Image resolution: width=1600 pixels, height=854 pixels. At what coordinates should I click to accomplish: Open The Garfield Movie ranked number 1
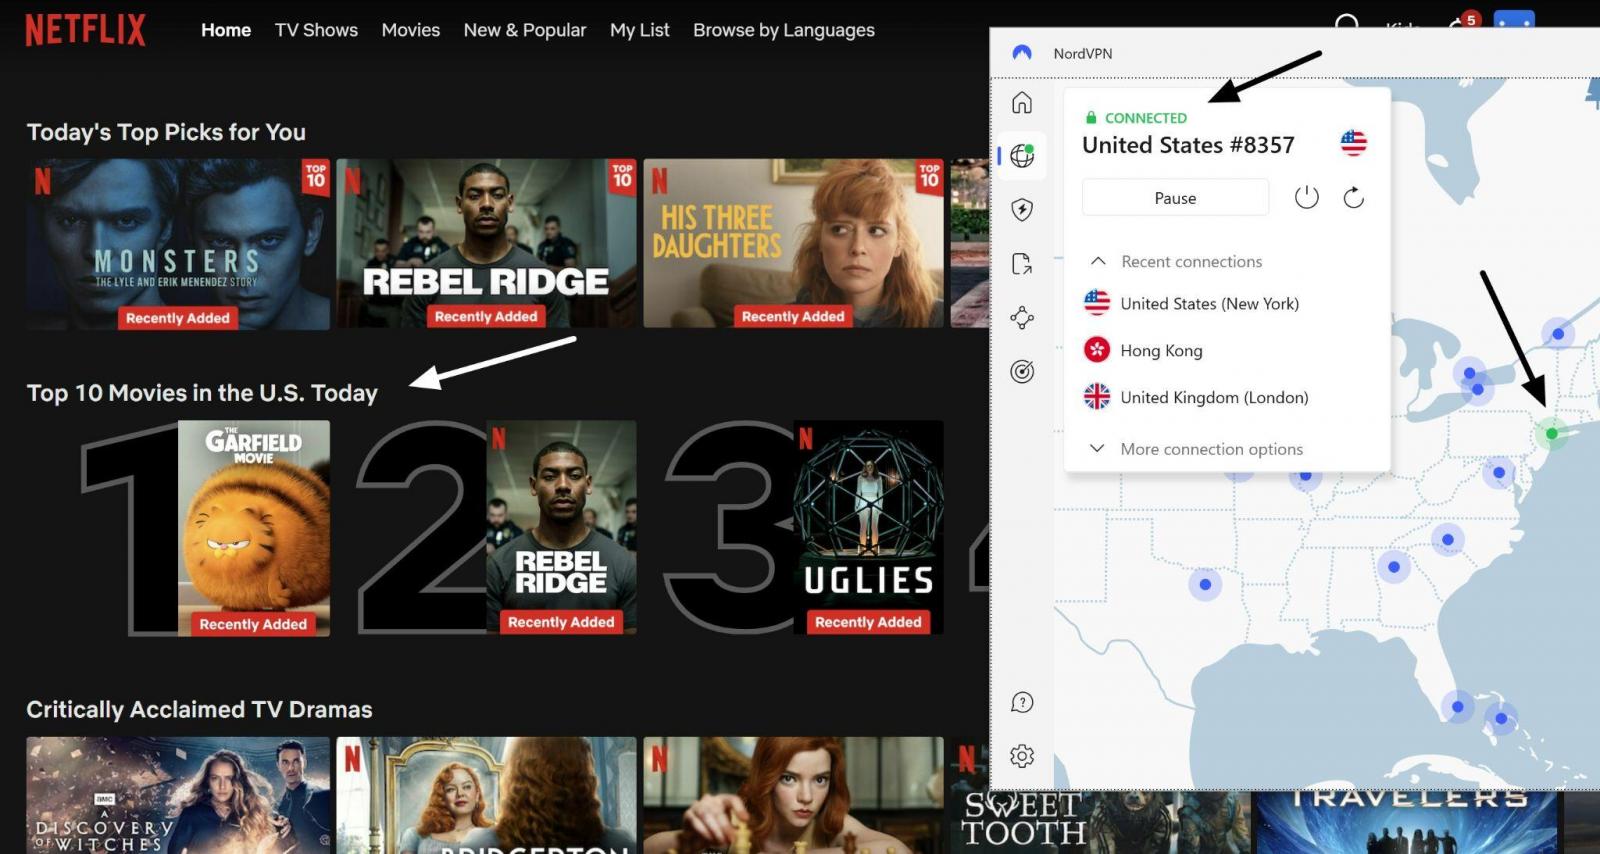(254, 528)
